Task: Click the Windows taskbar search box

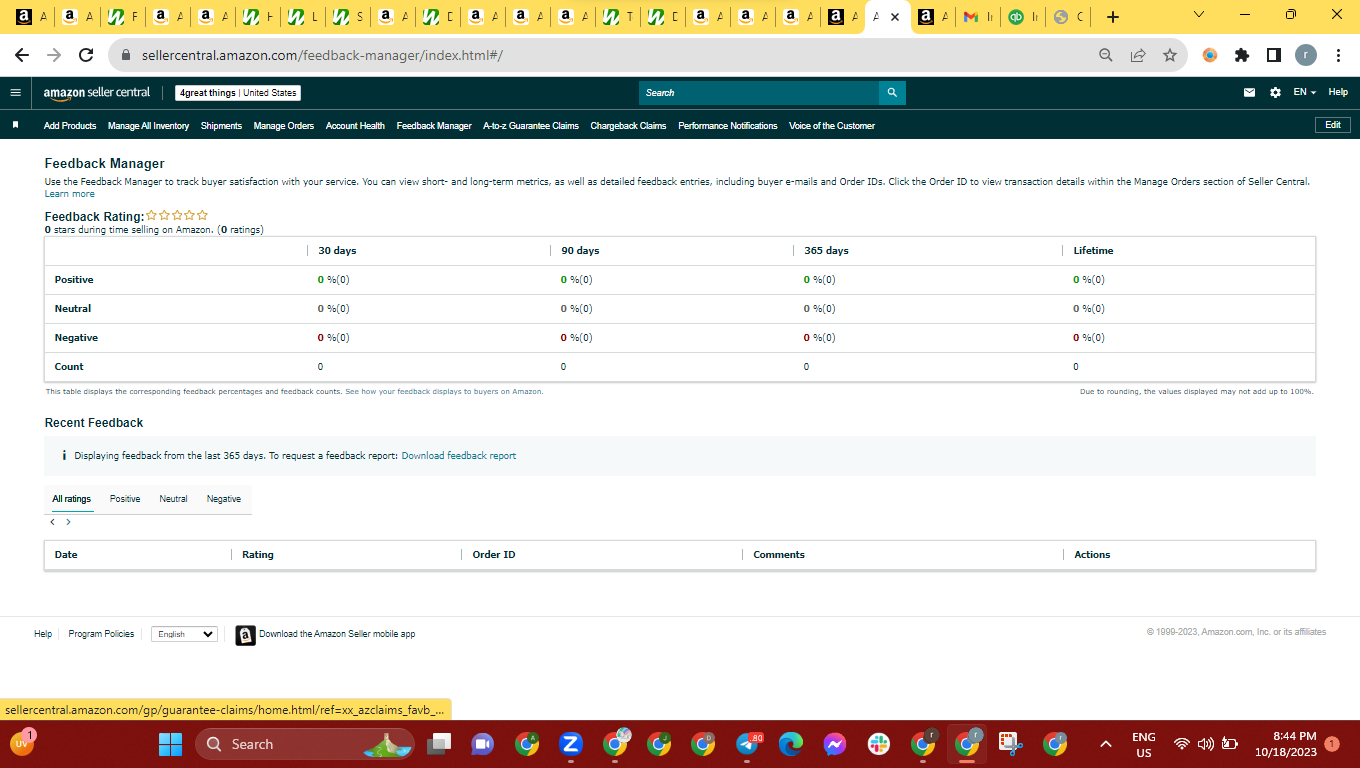Action: pyautogui.click(x=303, y=744)
